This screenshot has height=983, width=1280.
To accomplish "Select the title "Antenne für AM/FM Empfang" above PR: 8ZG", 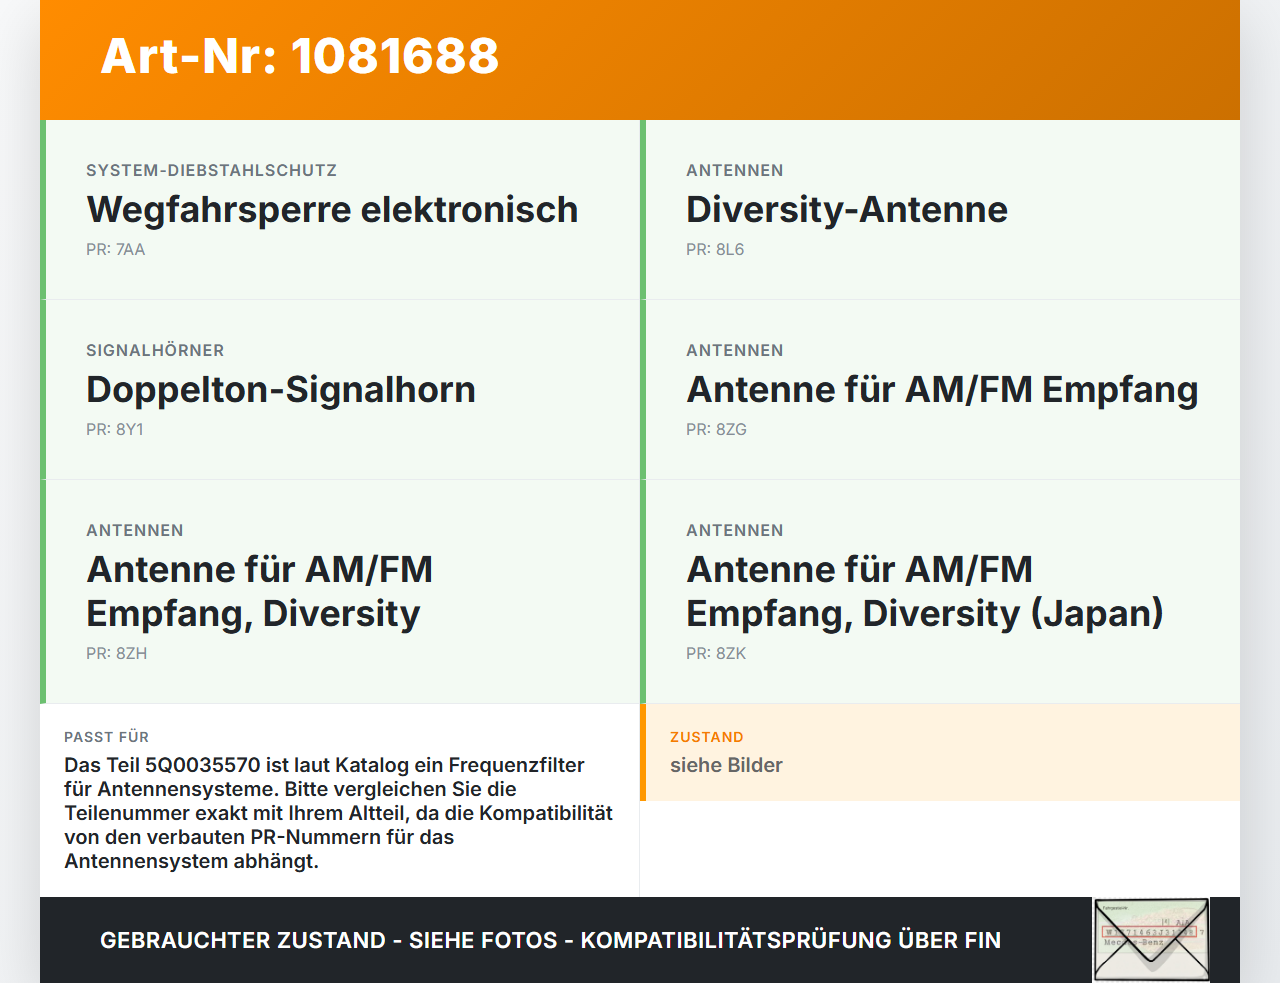I will point(942,389).
